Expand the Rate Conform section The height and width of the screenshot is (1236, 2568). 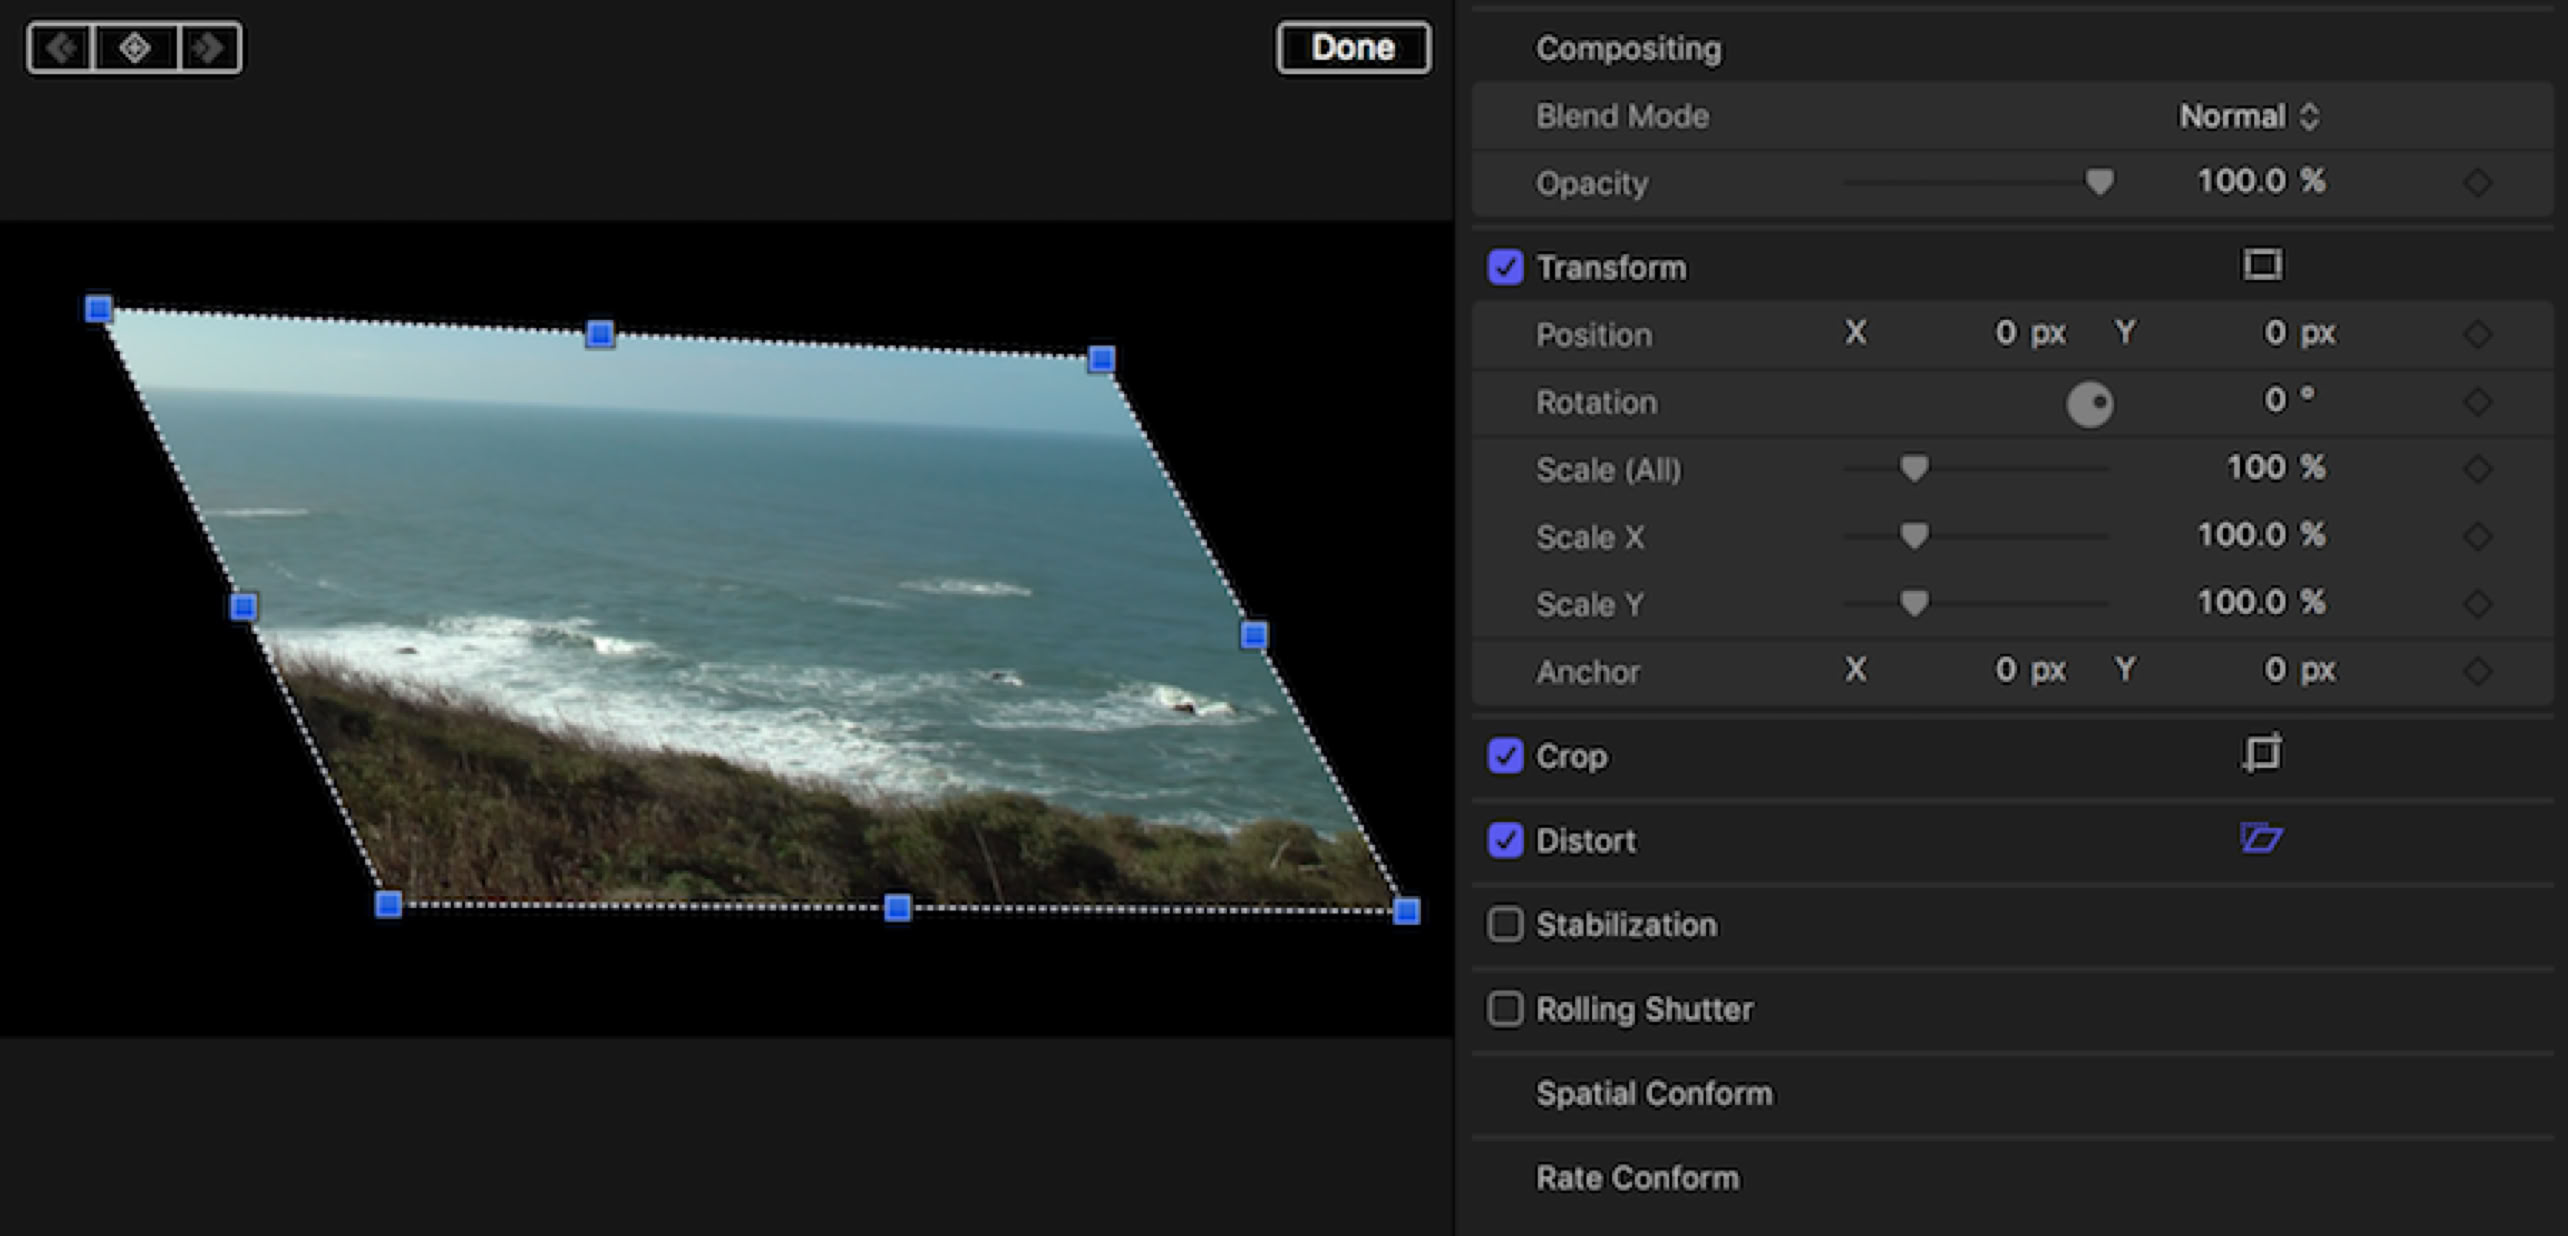pyautogui.click(x=1637, y=1178)
